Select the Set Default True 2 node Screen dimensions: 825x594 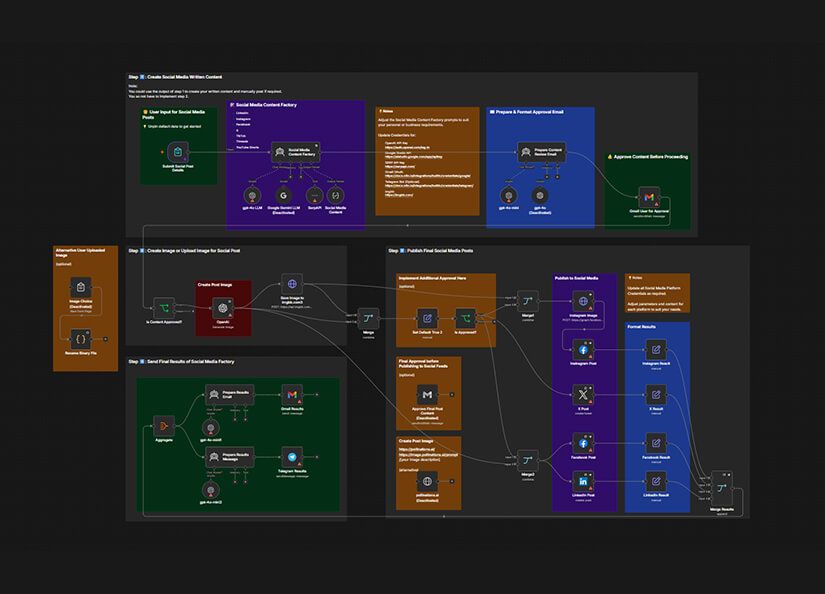pos(427,319)
